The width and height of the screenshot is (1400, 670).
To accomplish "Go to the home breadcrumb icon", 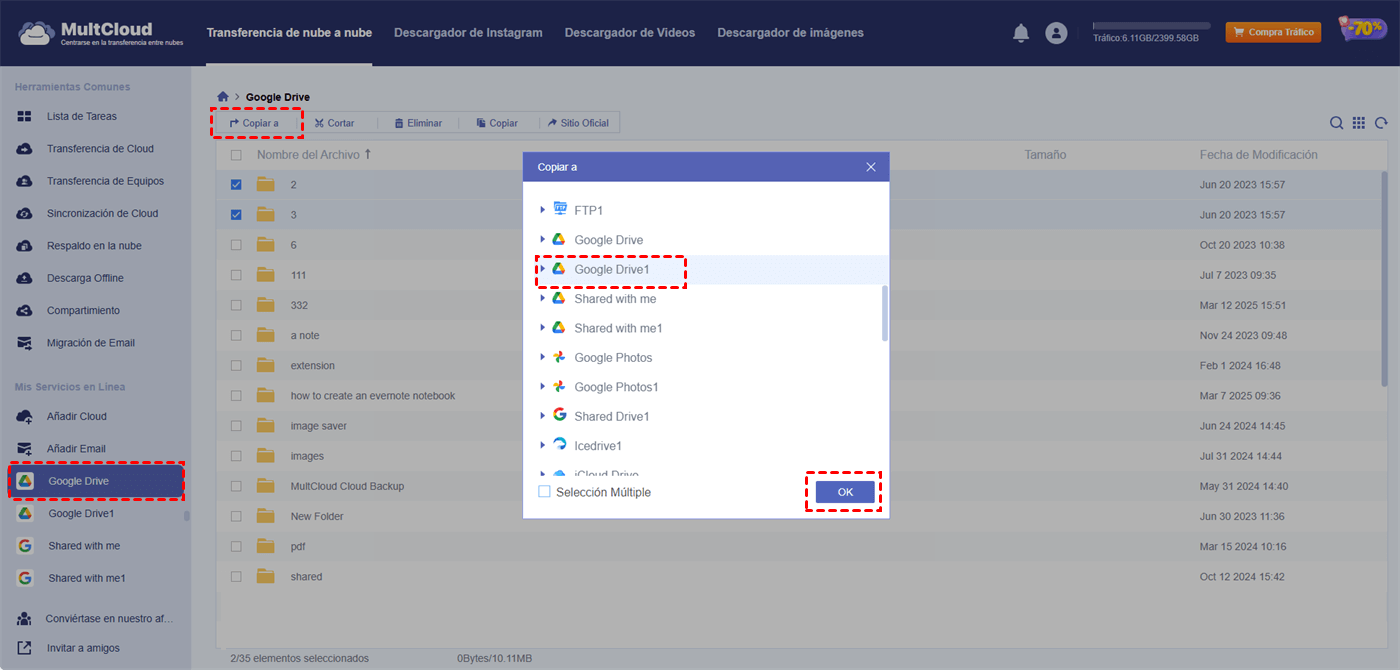I will (x=223, y=97).
